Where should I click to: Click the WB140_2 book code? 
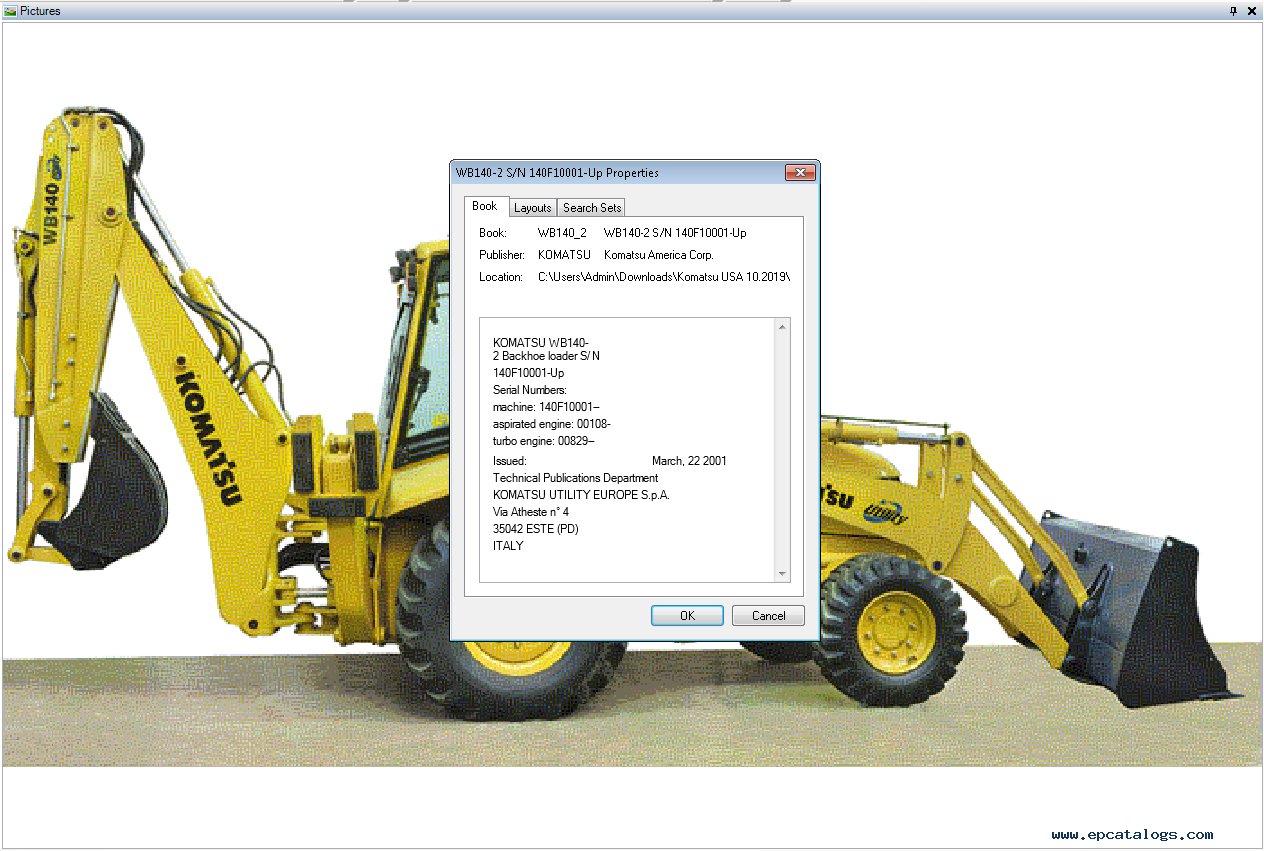click(x=562, y=233)
